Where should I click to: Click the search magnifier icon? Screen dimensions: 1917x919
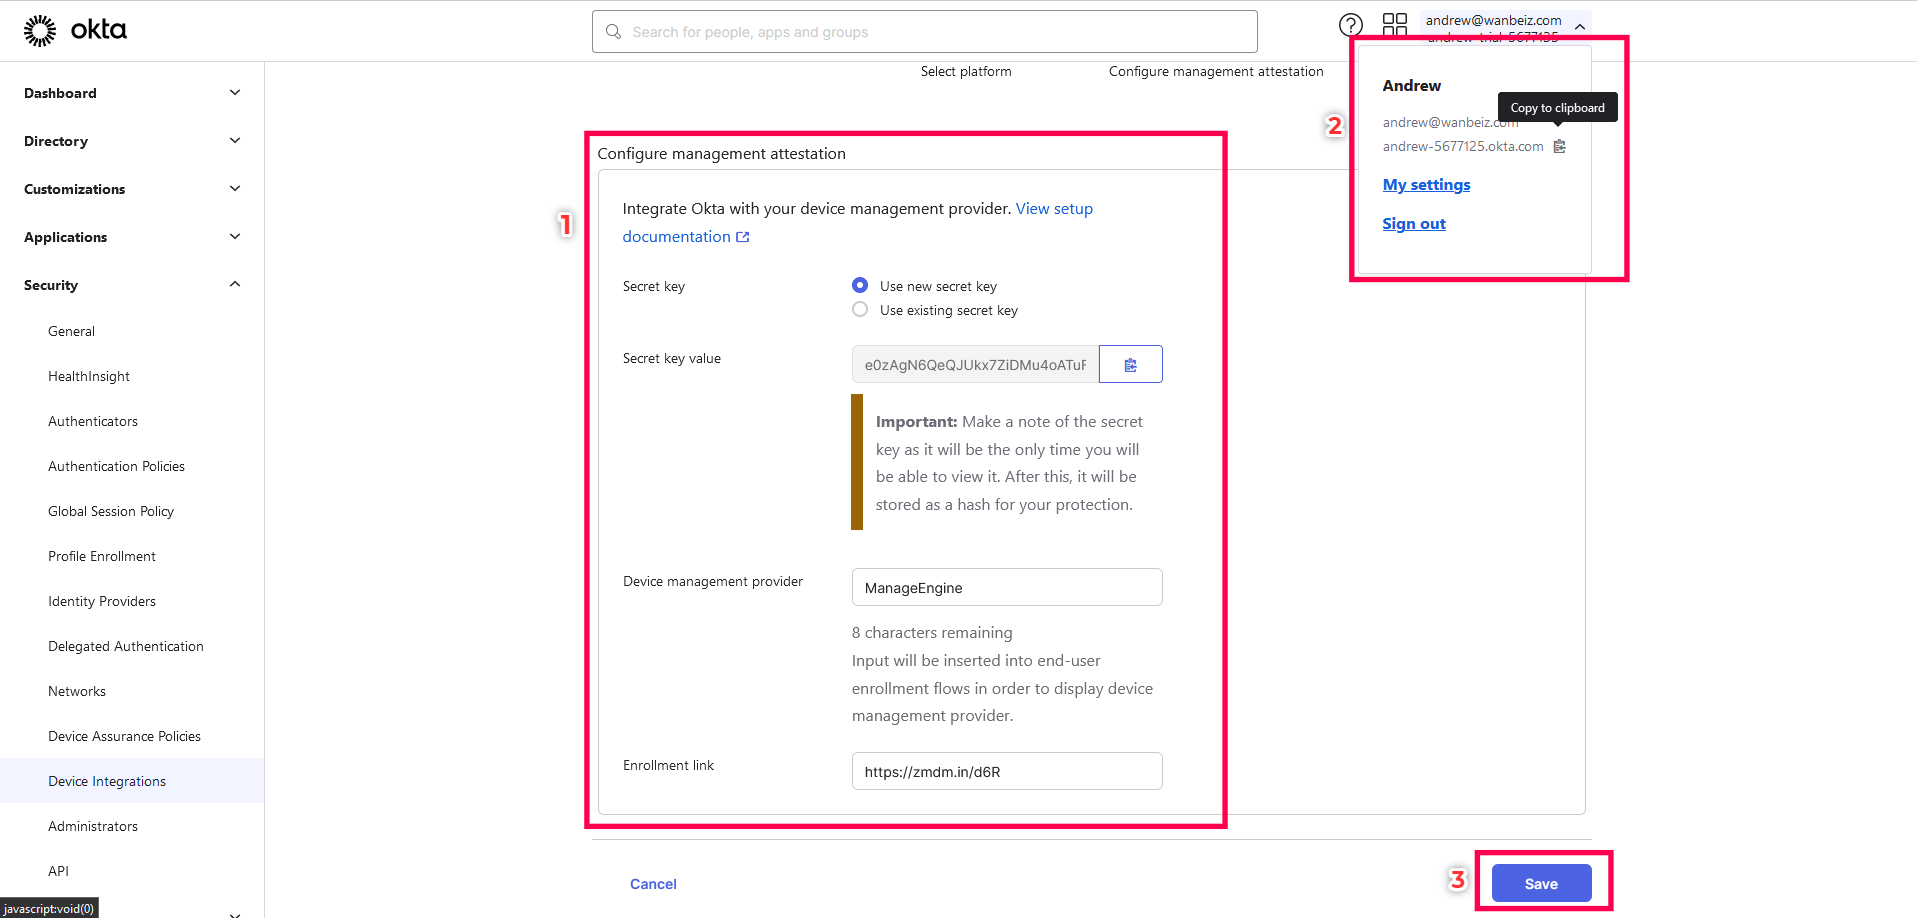(x=613, y=32)
